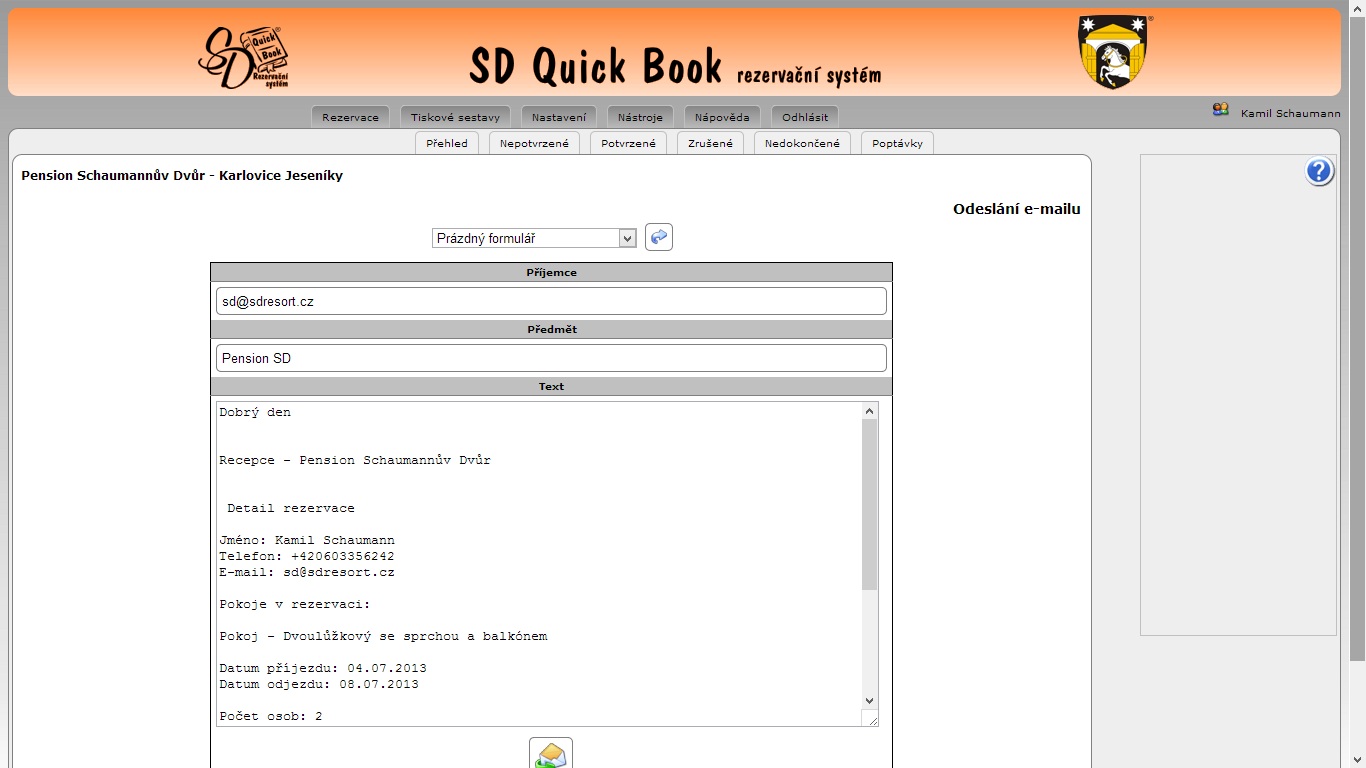The width and height of the screenshot is (1366, 768).
Task: Switch to the Nedokončené tab
Action: coord(802,143)
